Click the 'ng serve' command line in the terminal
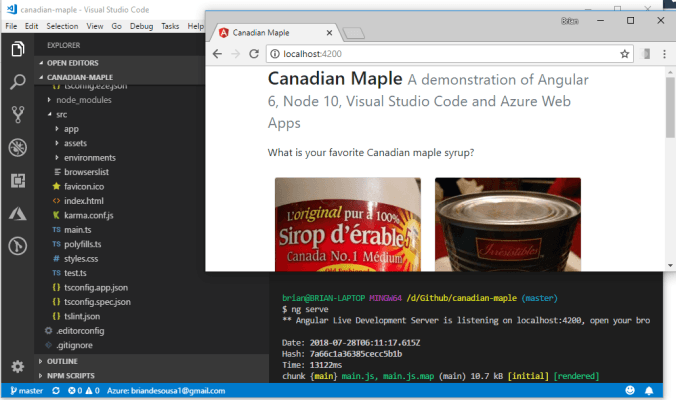676x400 pixels. coord(305,309)
